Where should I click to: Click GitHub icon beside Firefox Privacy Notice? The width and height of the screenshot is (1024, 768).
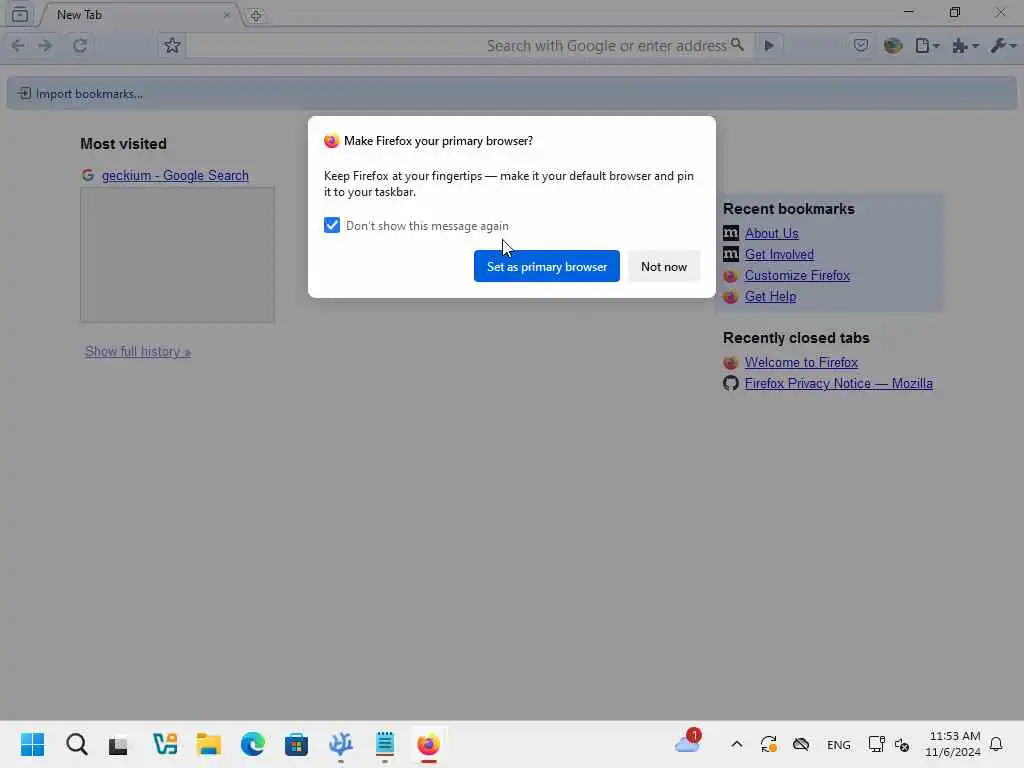[x=731, y=383]
